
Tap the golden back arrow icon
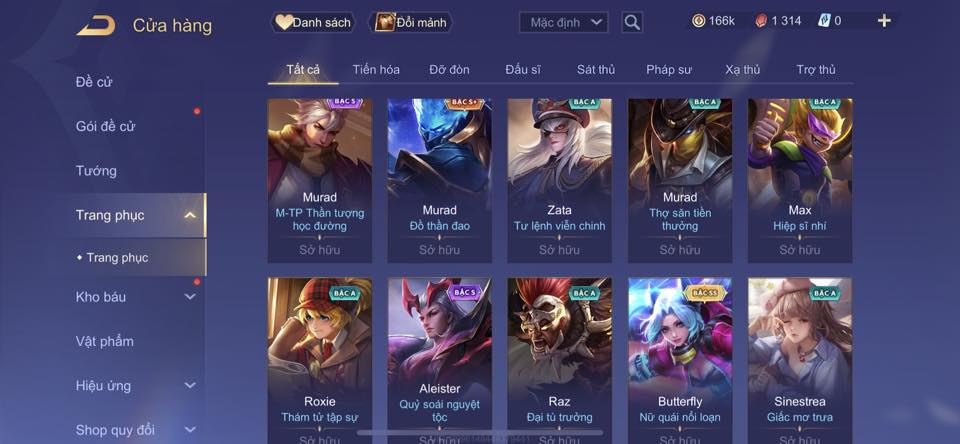pyautogui.click(x=96, y=25)
